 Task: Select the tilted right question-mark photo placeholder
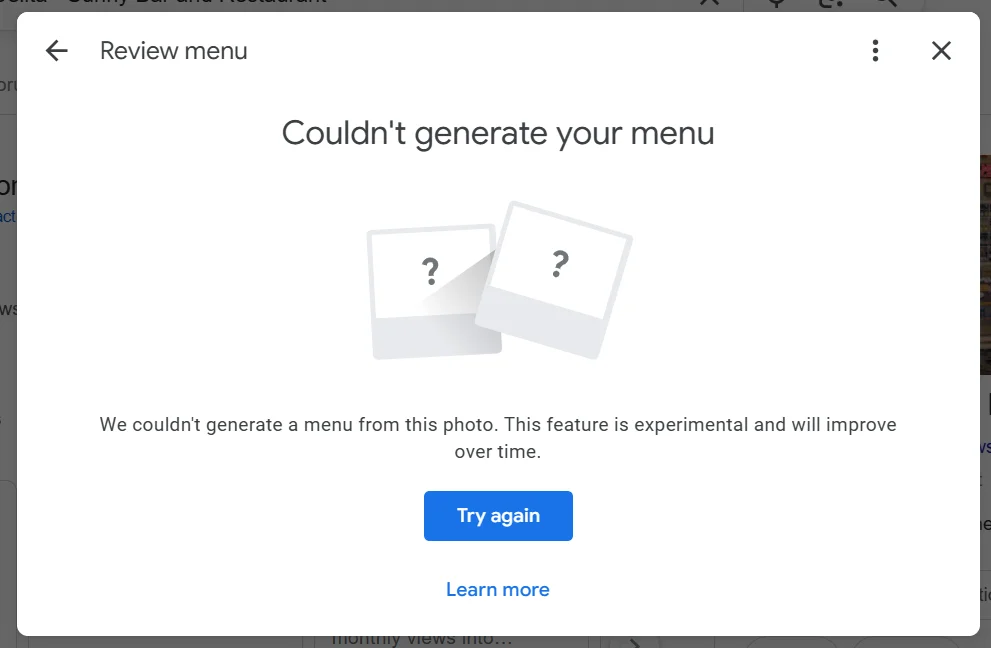click(x=555, y=280)
